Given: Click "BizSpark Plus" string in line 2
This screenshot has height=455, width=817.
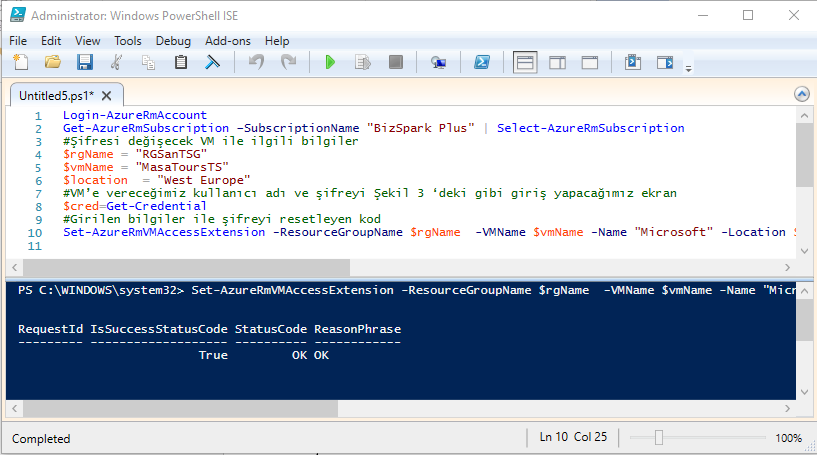Looking at the screenshot, I should [420, 128].
